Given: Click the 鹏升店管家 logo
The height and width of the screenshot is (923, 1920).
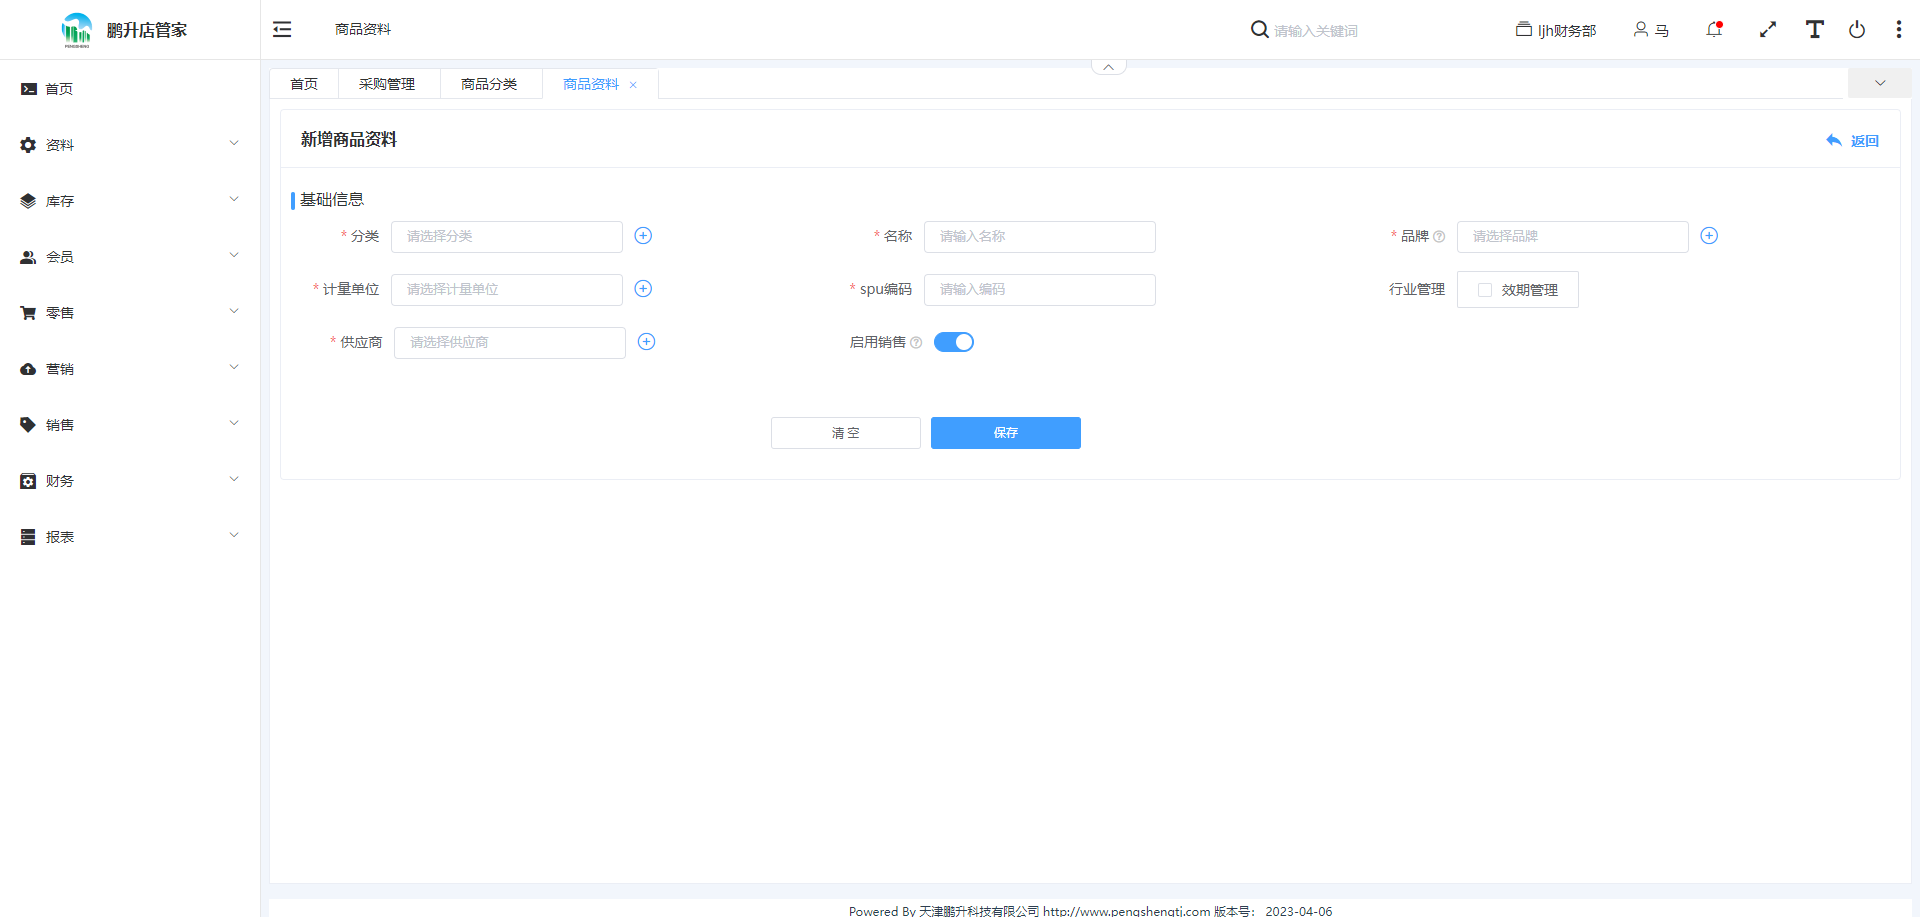Looking at the screenshot, I should 124,30.
